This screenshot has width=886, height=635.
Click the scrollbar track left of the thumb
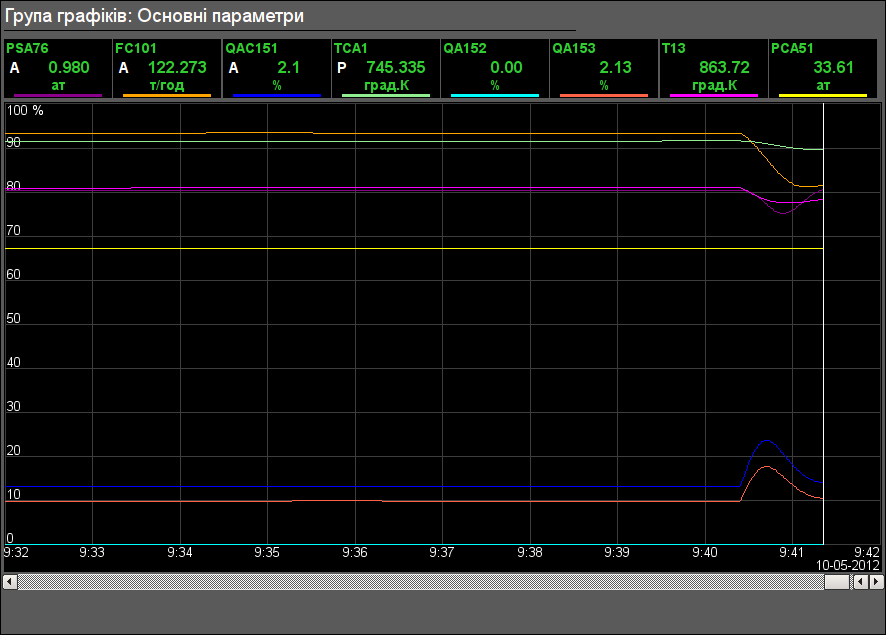[x=421, y=581]
